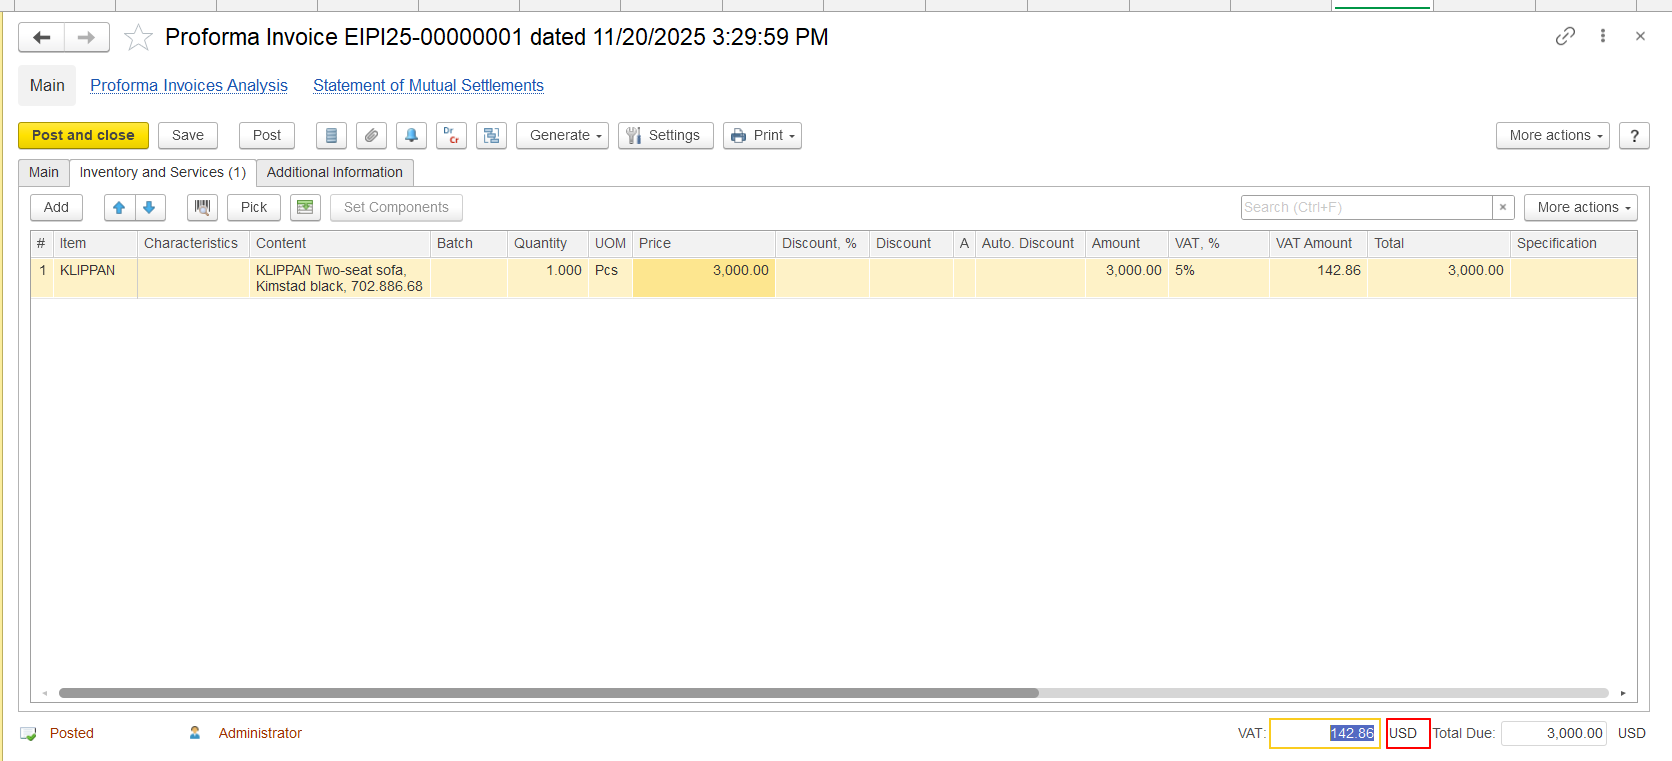Open the reminder bell icon
1672x761 pixels.
(411, 136)
